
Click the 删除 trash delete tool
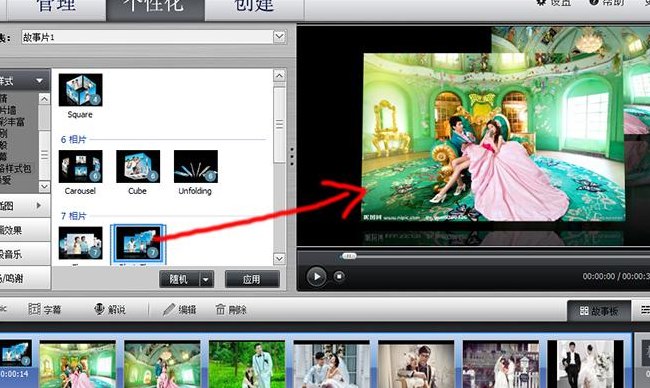coord(221,309)
